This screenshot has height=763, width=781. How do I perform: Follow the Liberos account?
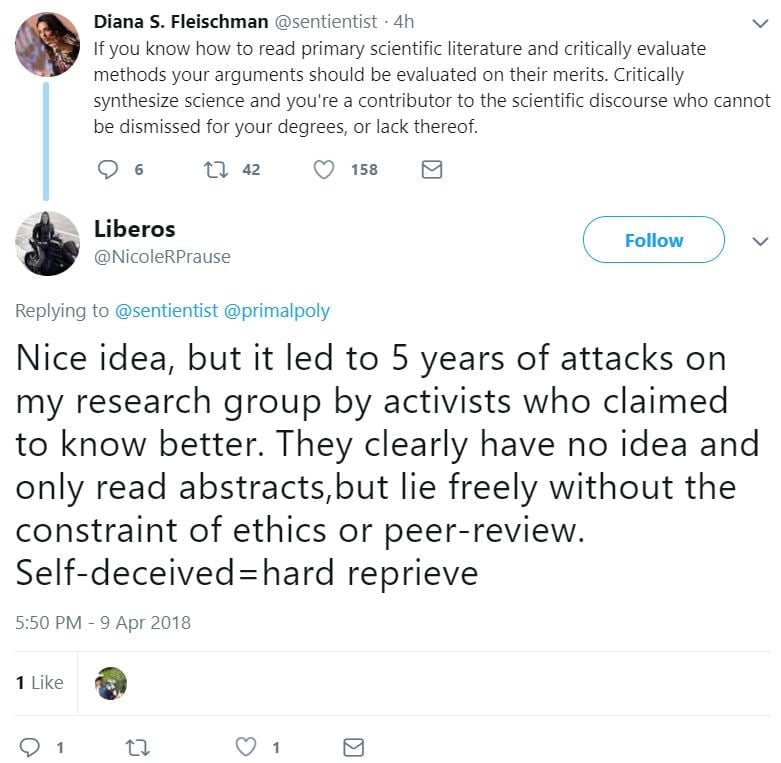coord(653,241)
